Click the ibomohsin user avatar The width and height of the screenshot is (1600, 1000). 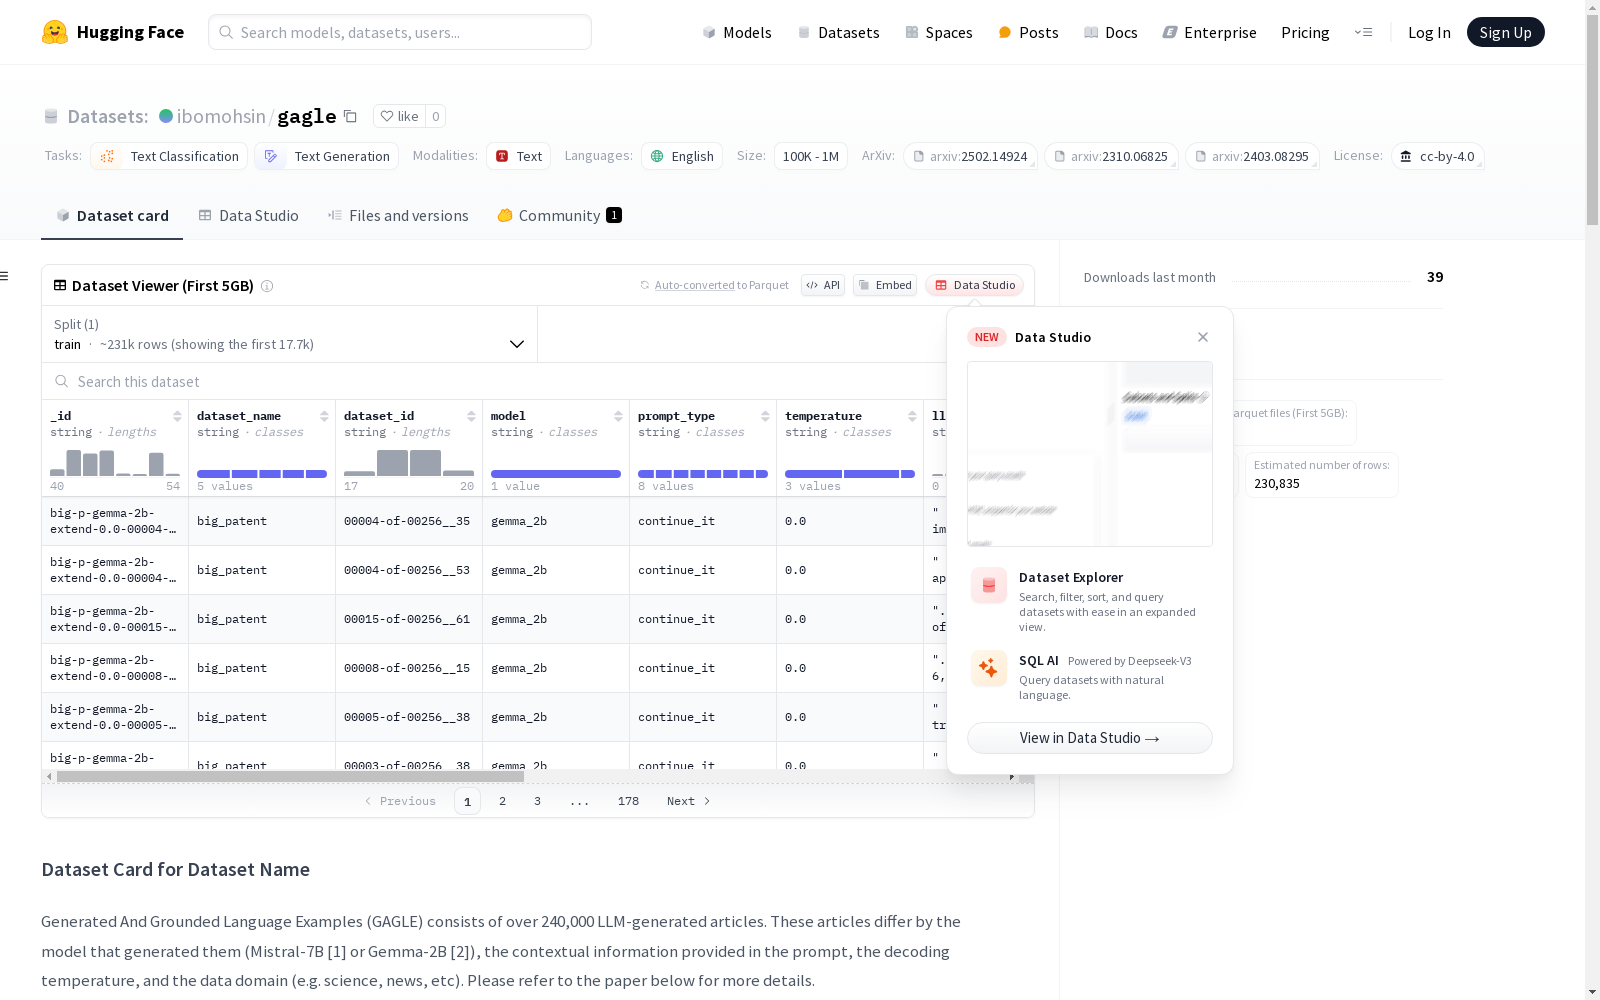(166, 116)
